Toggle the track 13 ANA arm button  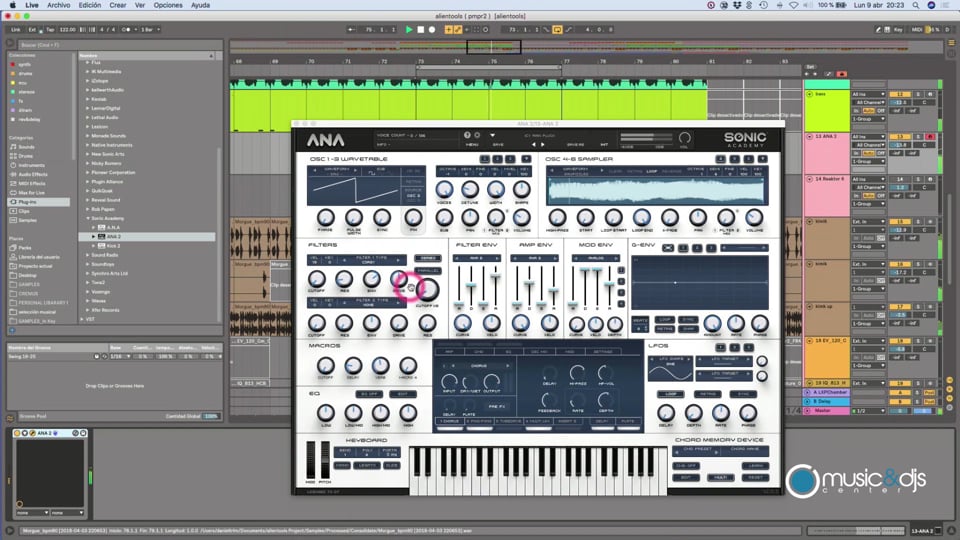[930, 137]
